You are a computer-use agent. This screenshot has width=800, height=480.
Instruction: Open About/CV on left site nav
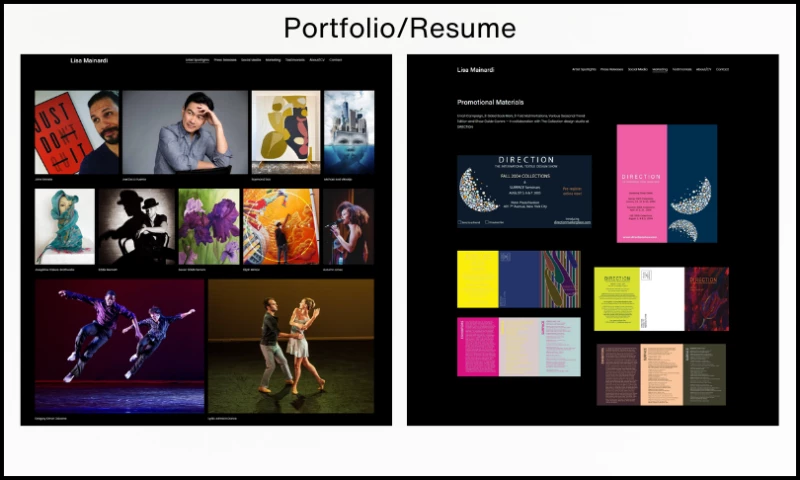click(317, 60)
